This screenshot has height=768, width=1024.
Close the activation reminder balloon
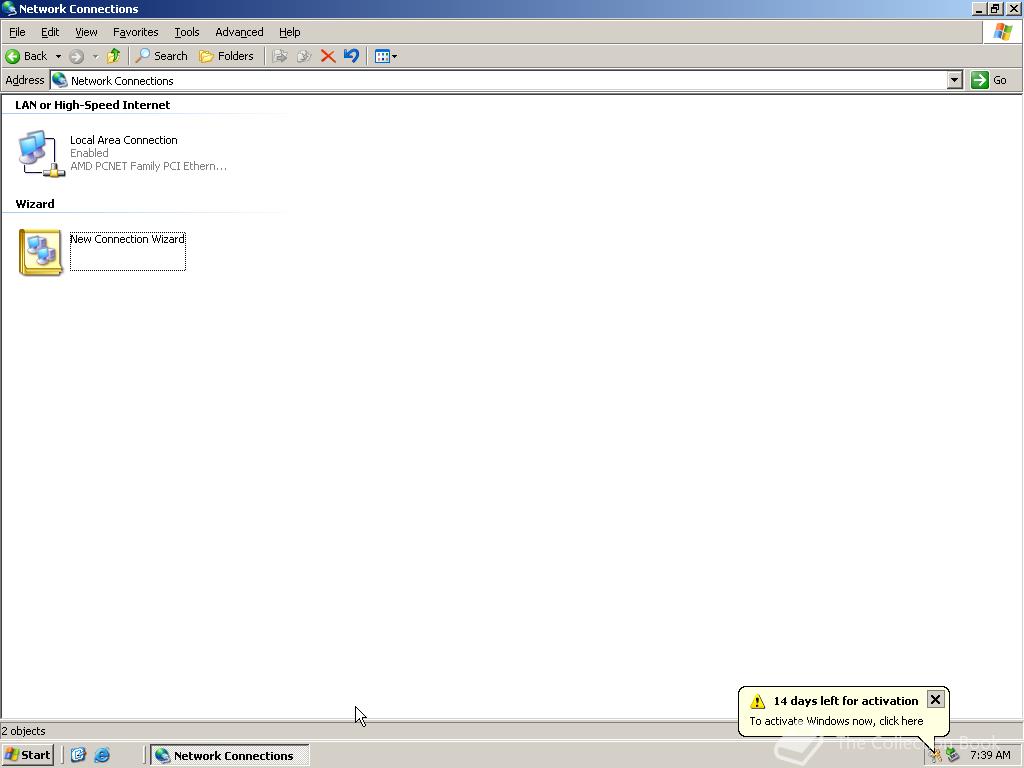click(x=935, y=699)
